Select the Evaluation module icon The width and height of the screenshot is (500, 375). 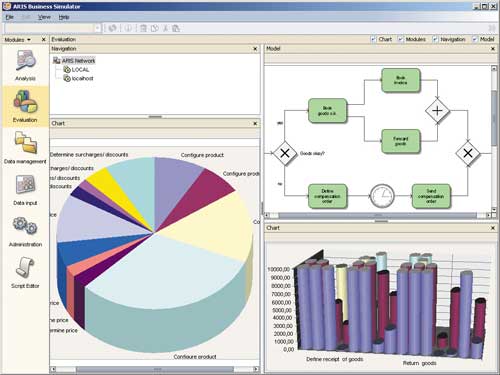[25, 101]
